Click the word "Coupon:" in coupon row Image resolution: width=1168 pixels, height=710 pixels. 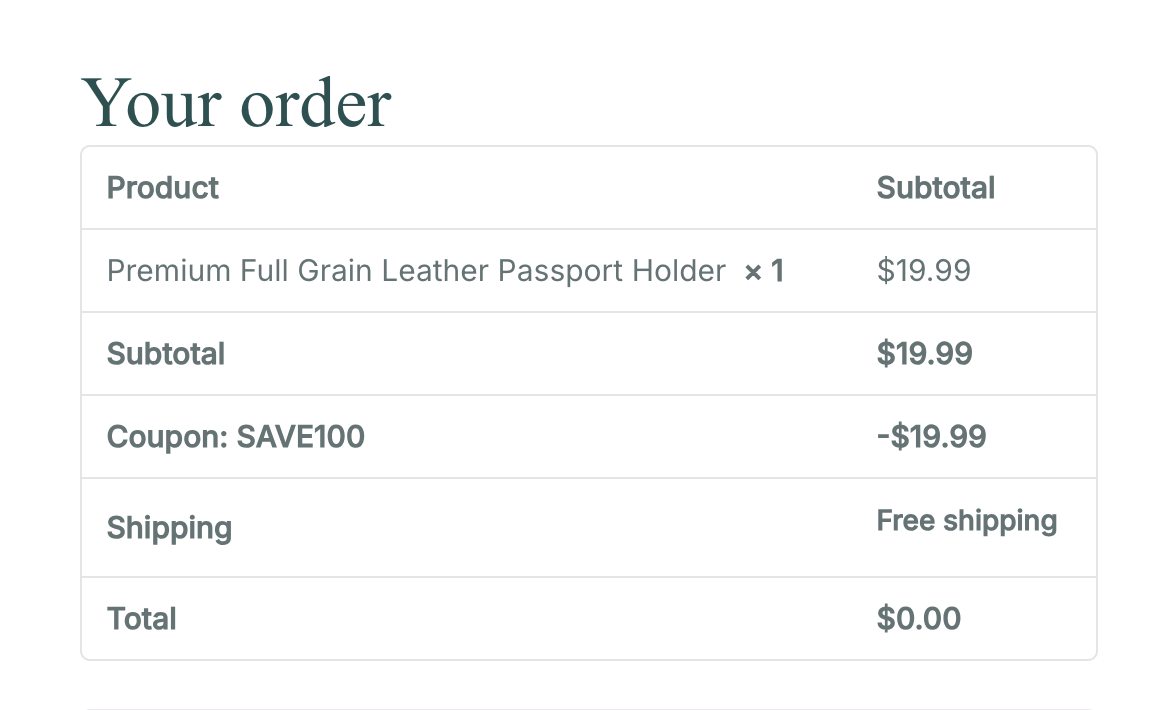click(168, 437)
